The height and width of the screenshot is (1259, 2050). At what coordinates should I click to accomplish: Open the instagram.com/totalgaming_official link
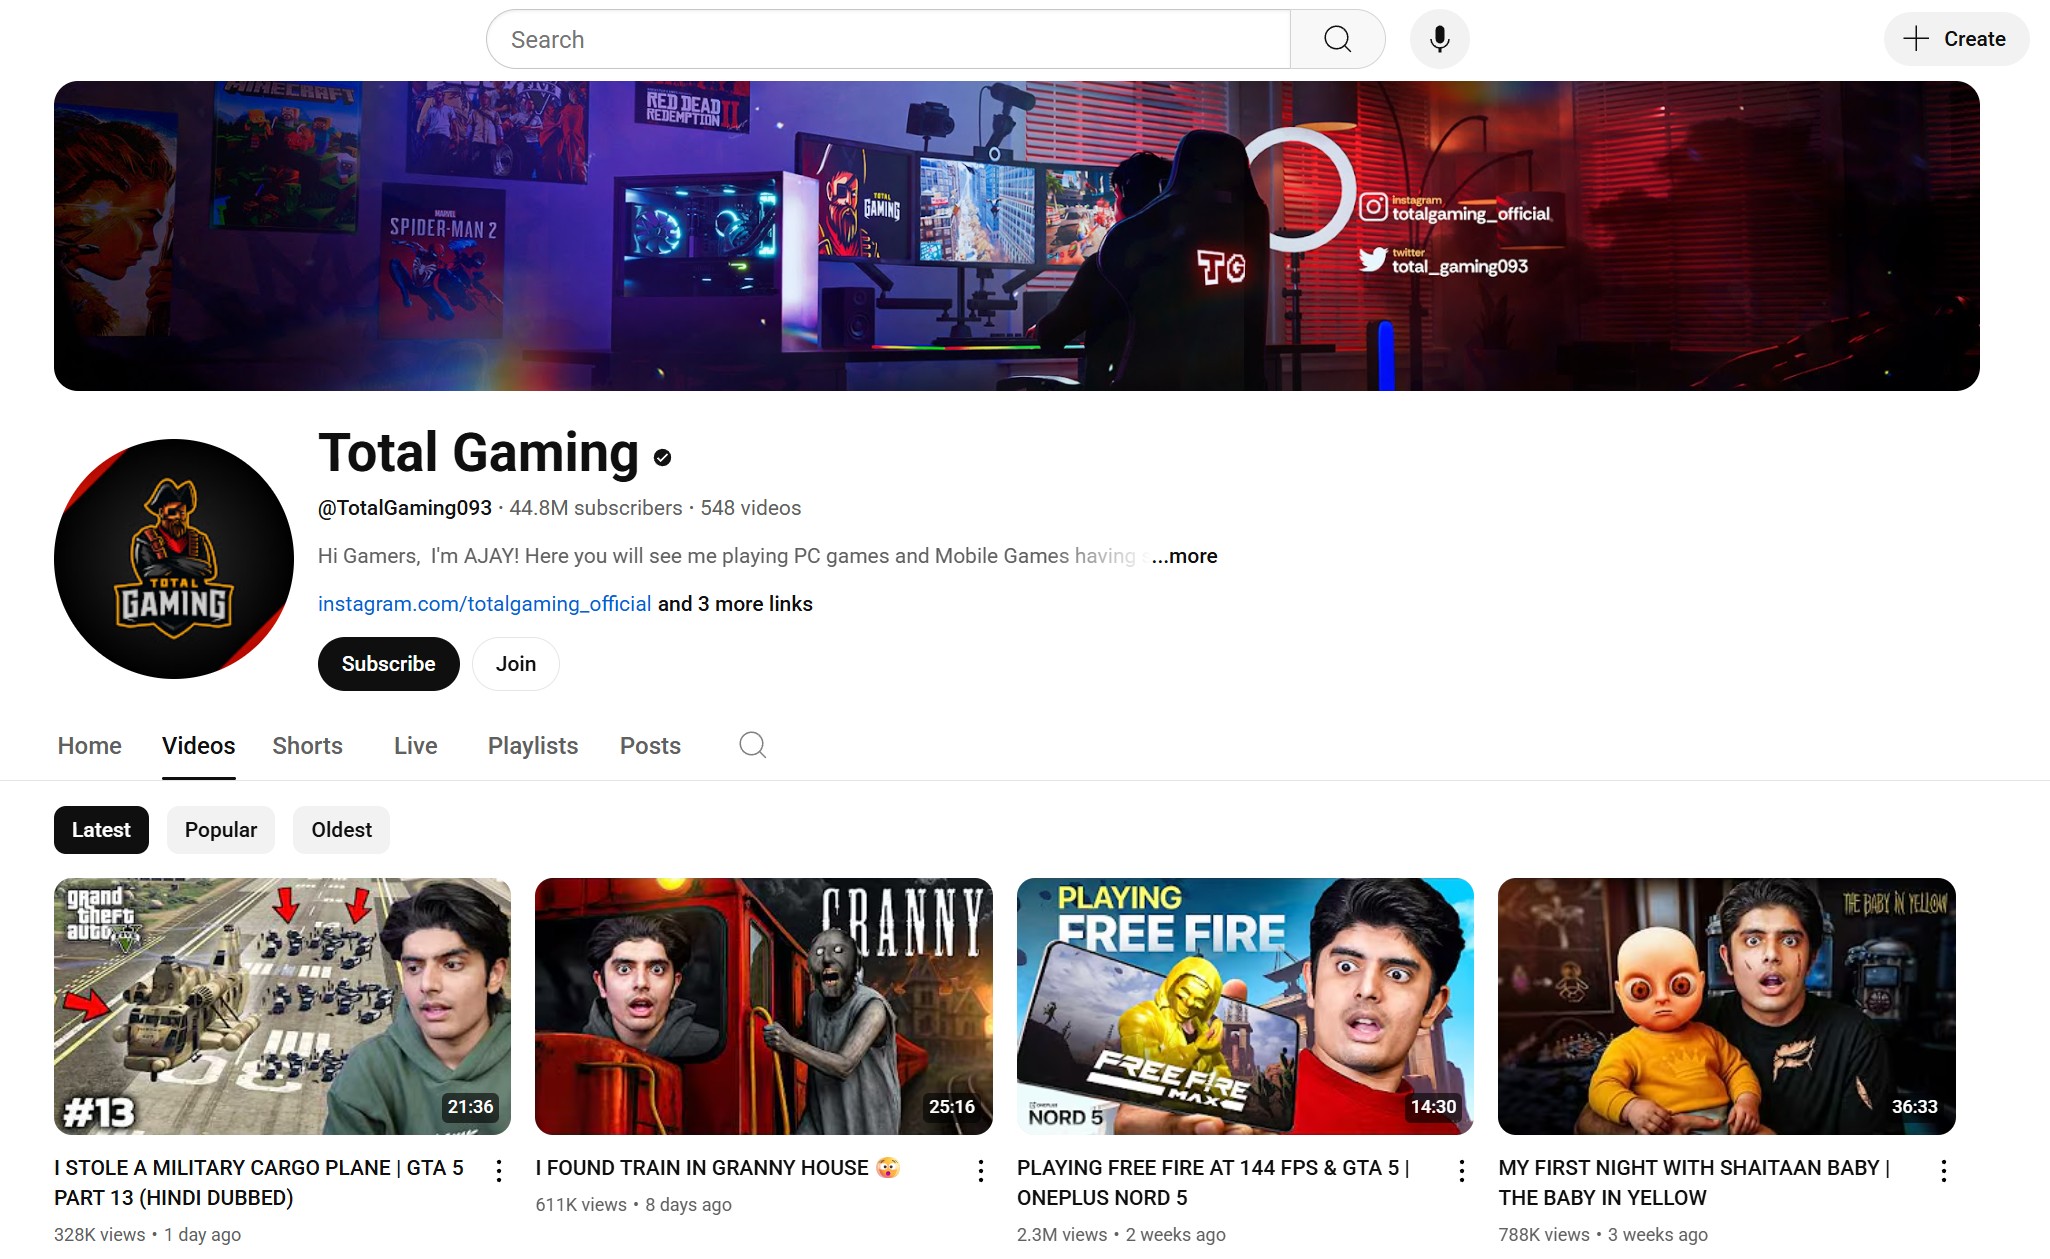(484, 604)
